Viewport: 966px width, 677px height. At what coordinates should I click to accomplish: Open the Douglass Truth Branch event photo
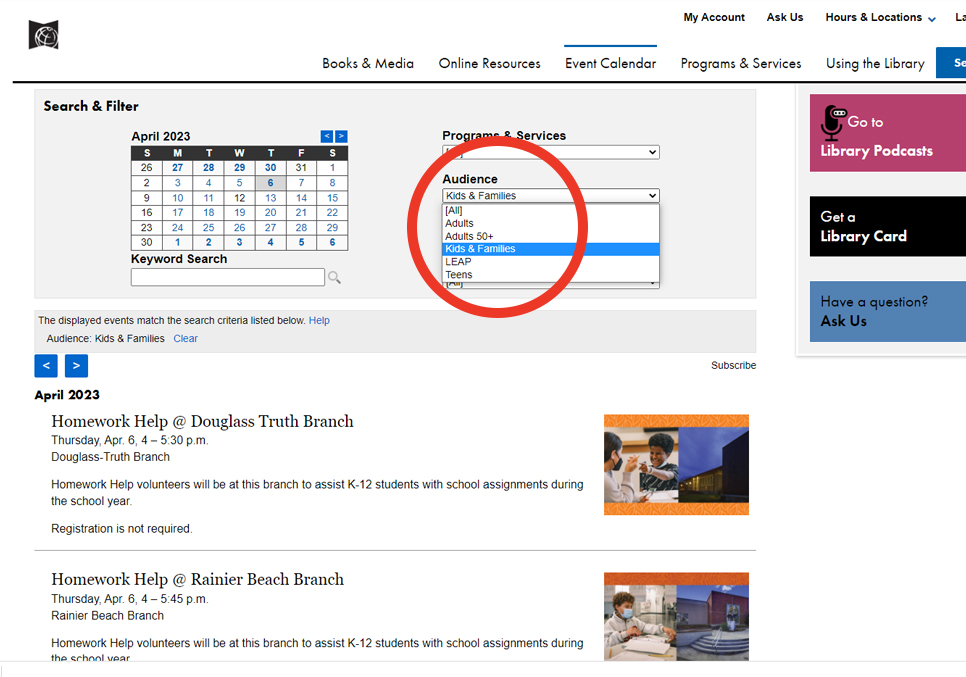676,464
